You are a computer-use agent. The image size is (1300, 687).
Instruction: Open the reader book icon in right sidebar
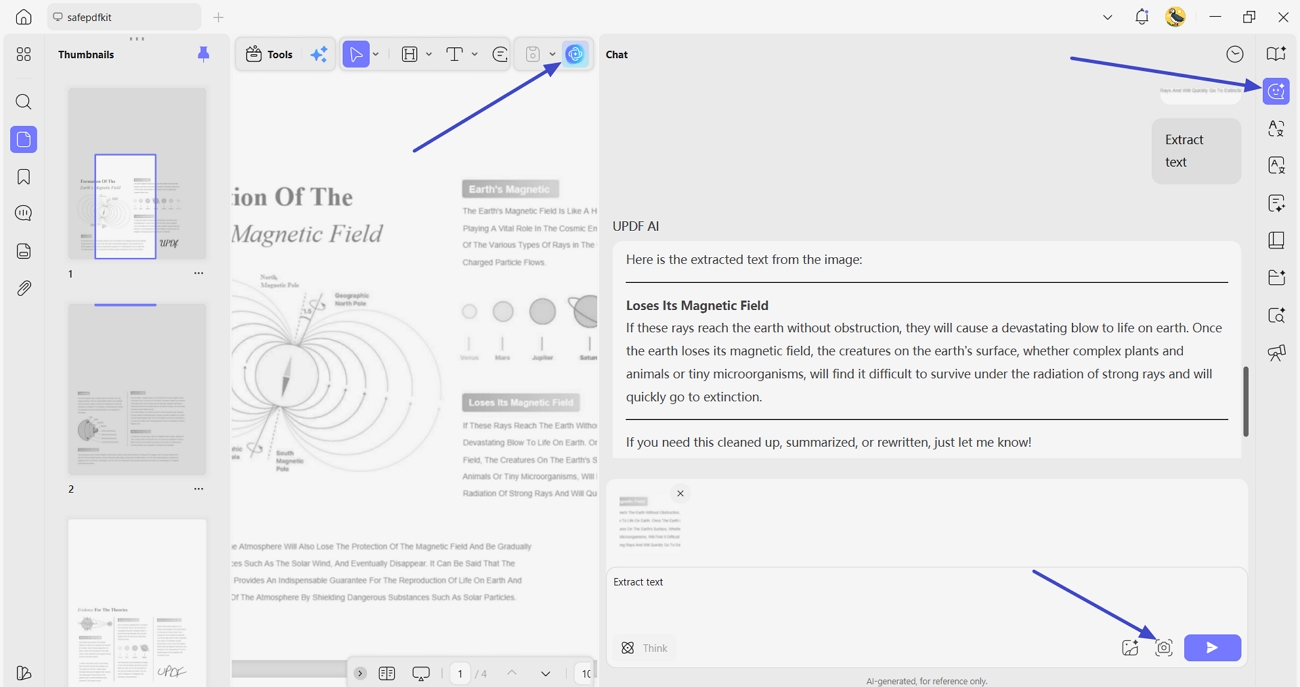pyautogui.click(x=1276, y=54)
